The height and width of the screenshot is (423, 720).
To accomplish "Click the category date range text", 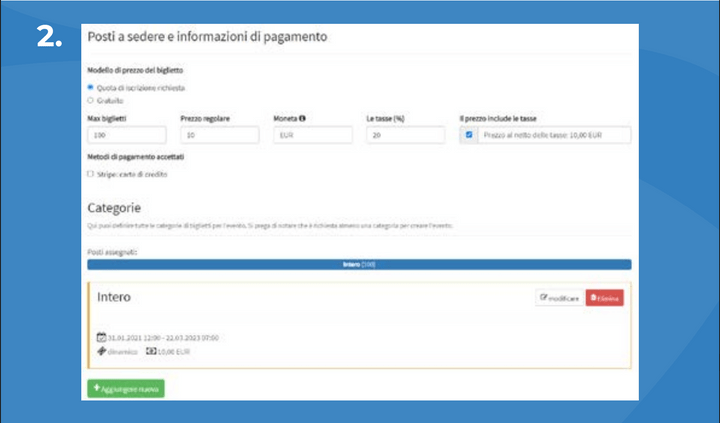I will pos(163,338).
